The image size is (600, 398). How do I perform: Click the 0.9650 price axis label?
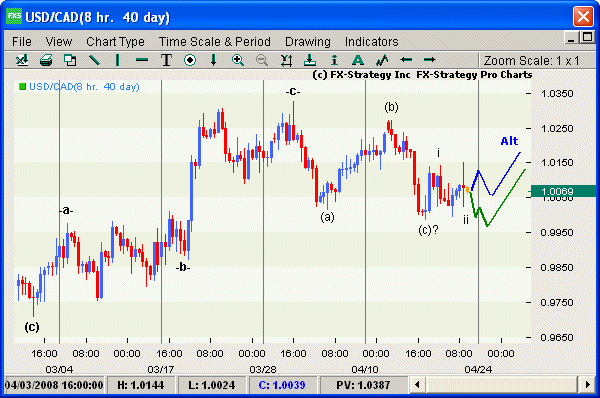coord(557,338)
